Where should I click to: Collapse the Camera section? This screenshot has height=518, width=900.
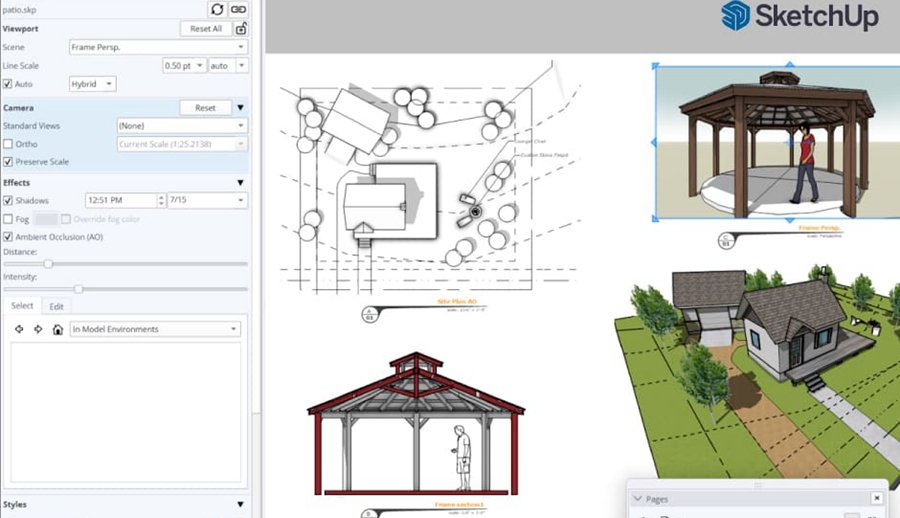(x=240, y=107)
